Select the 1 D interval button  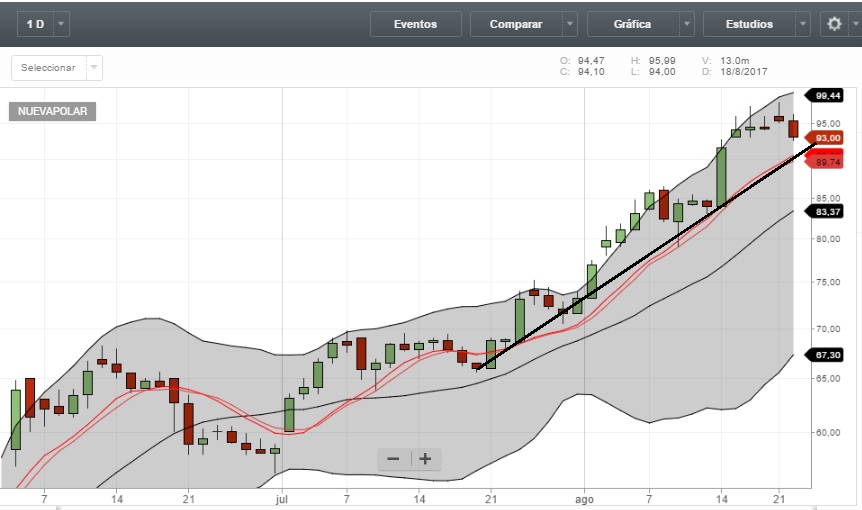click(x=35, y=24)
